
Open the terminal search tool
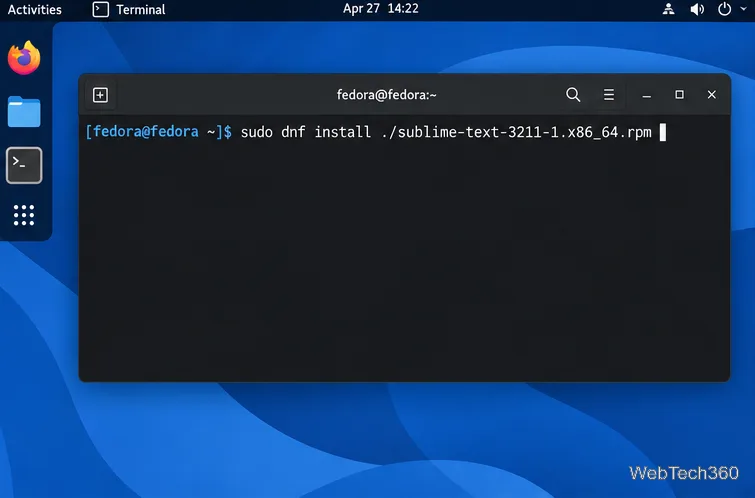pos(573,94)
